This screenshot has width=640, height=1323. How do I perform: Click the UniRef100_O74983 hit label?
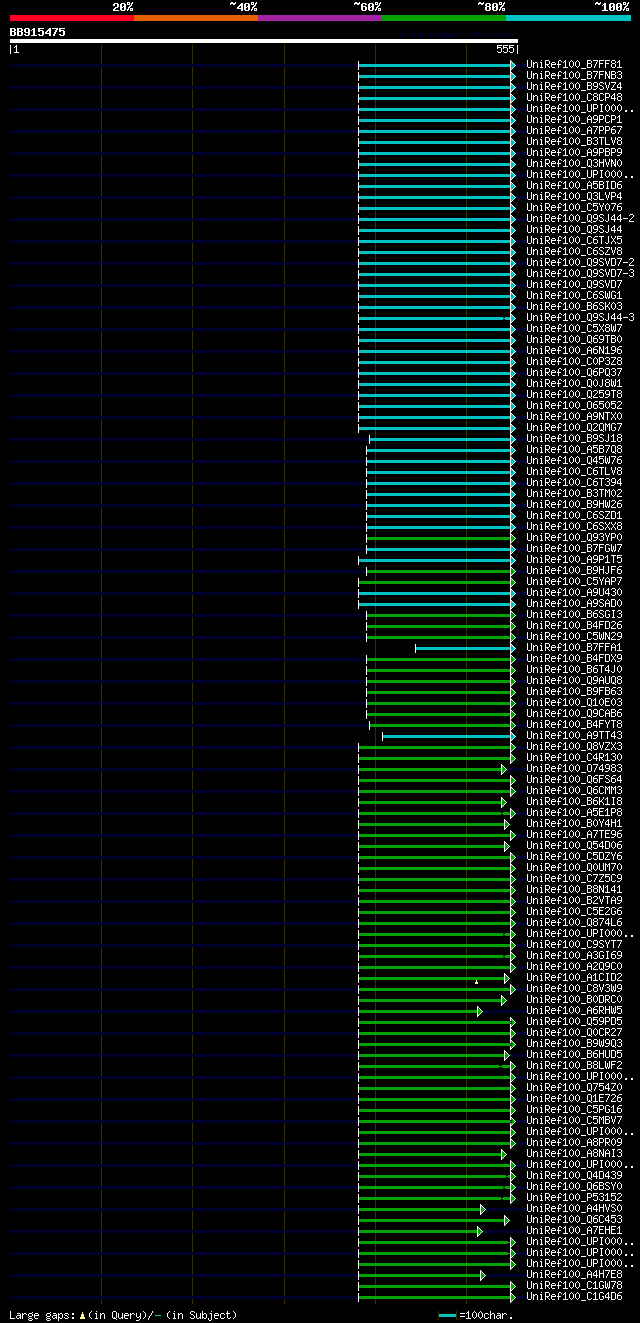(574, 768)
